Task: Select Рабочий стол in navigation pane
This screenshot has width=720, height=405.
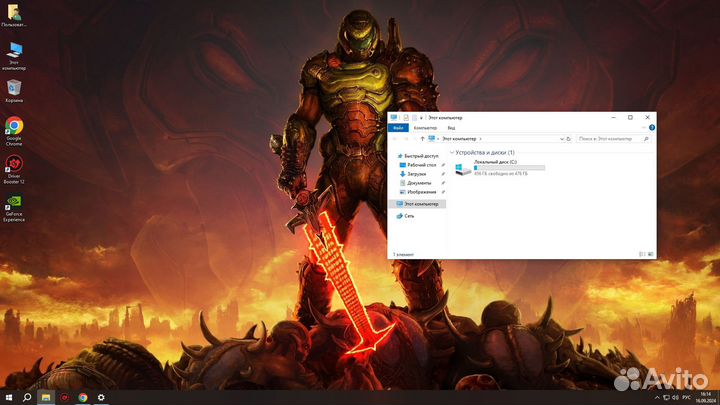Action: 417,165
